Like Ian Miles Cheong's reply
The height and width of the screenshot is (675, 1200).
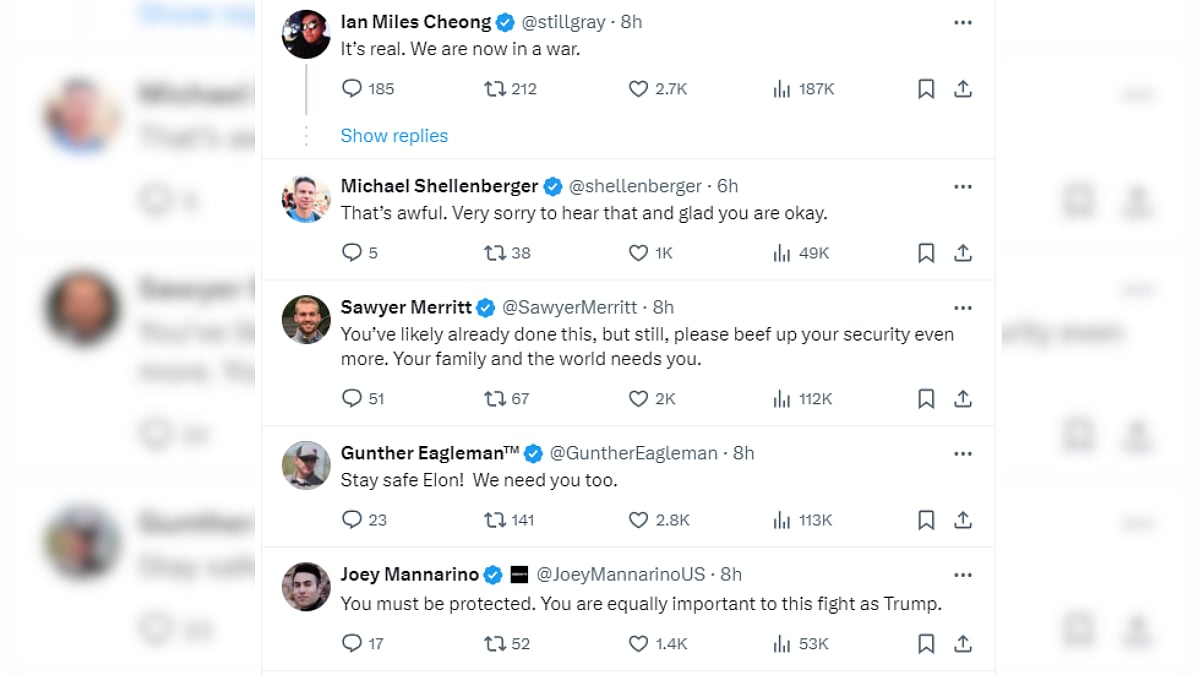639,89
